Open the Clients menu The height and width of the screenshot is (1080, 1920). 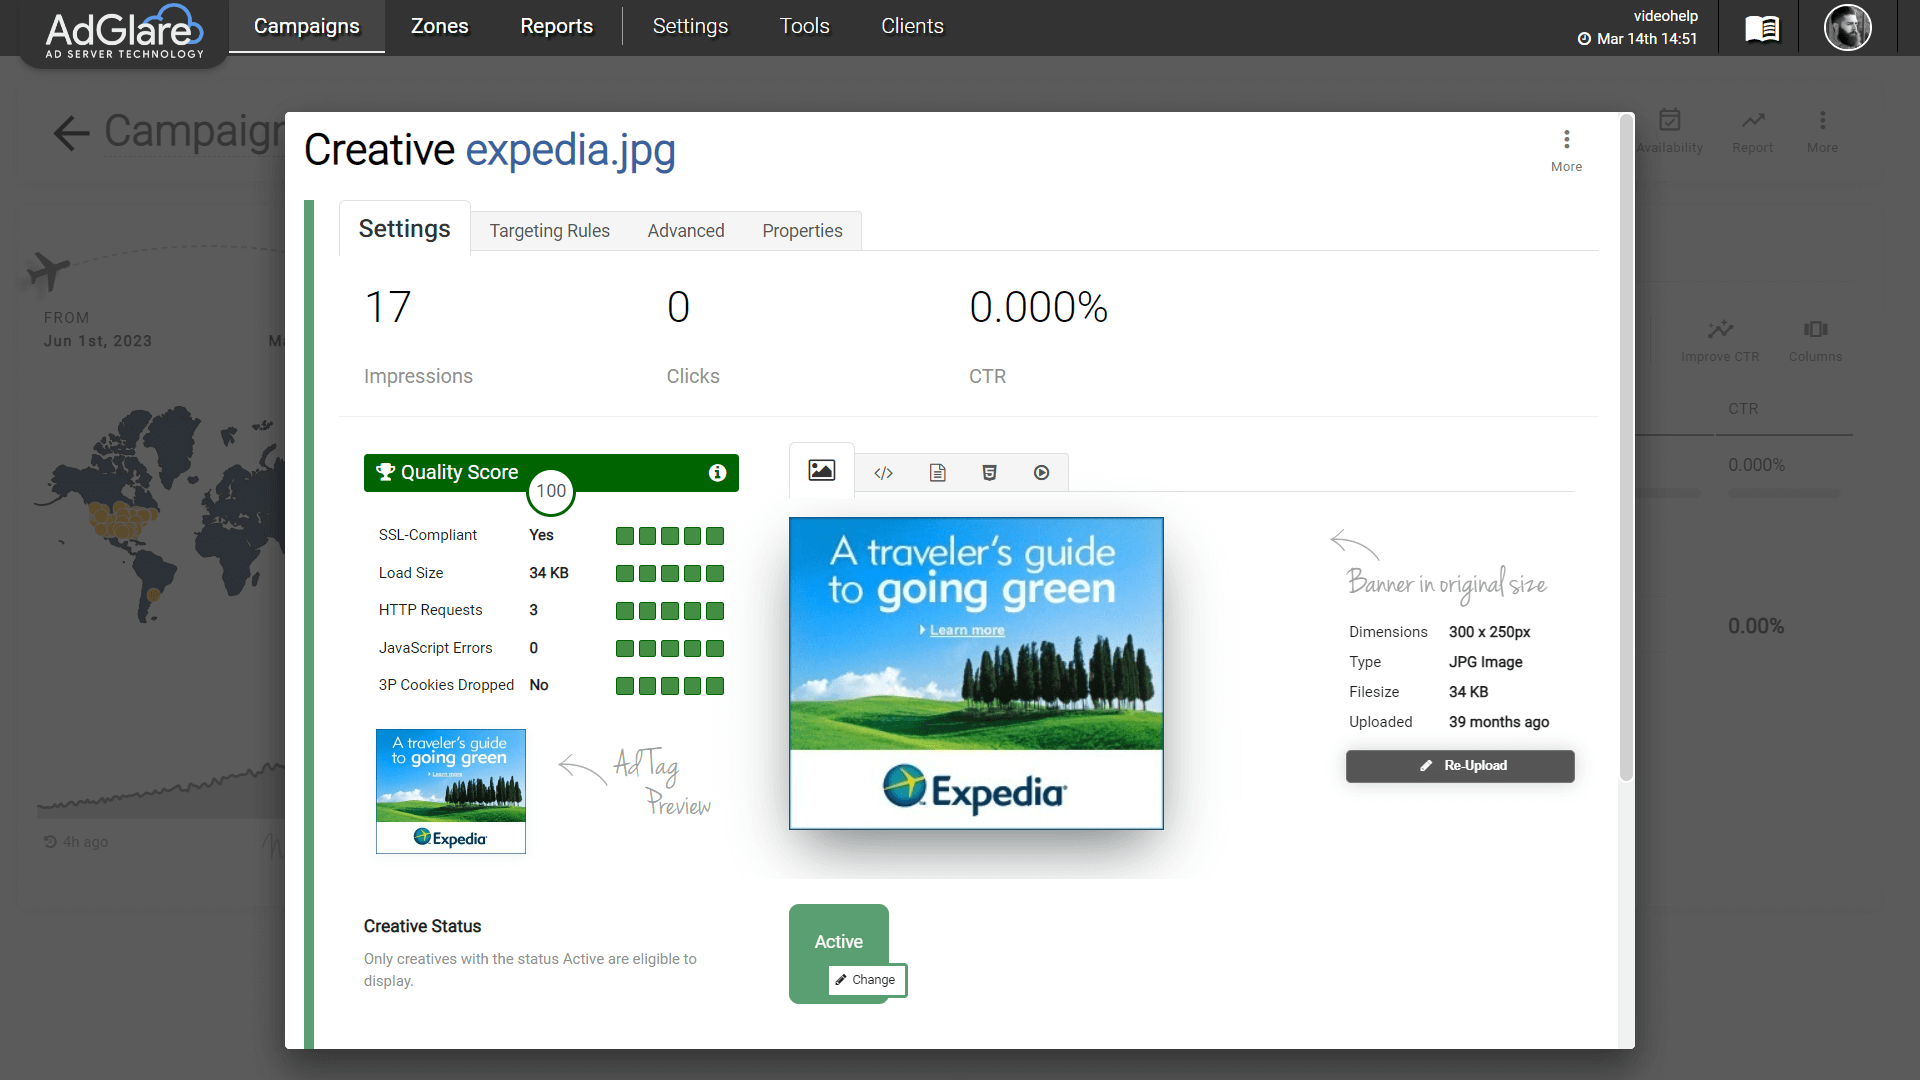tap(912, 26)
